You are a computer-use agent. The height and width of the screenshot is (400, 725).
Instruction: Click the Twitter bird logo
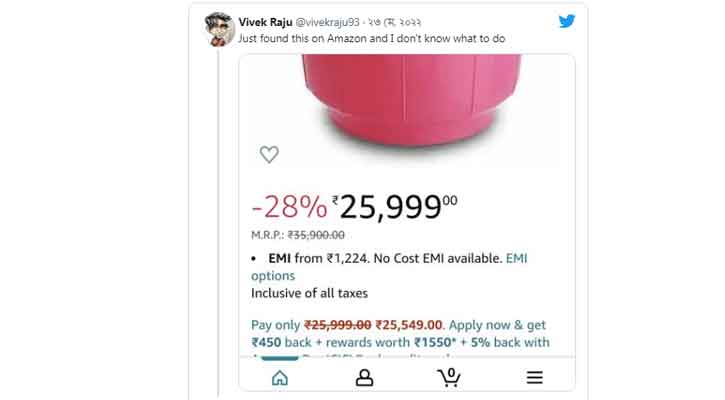567,21
